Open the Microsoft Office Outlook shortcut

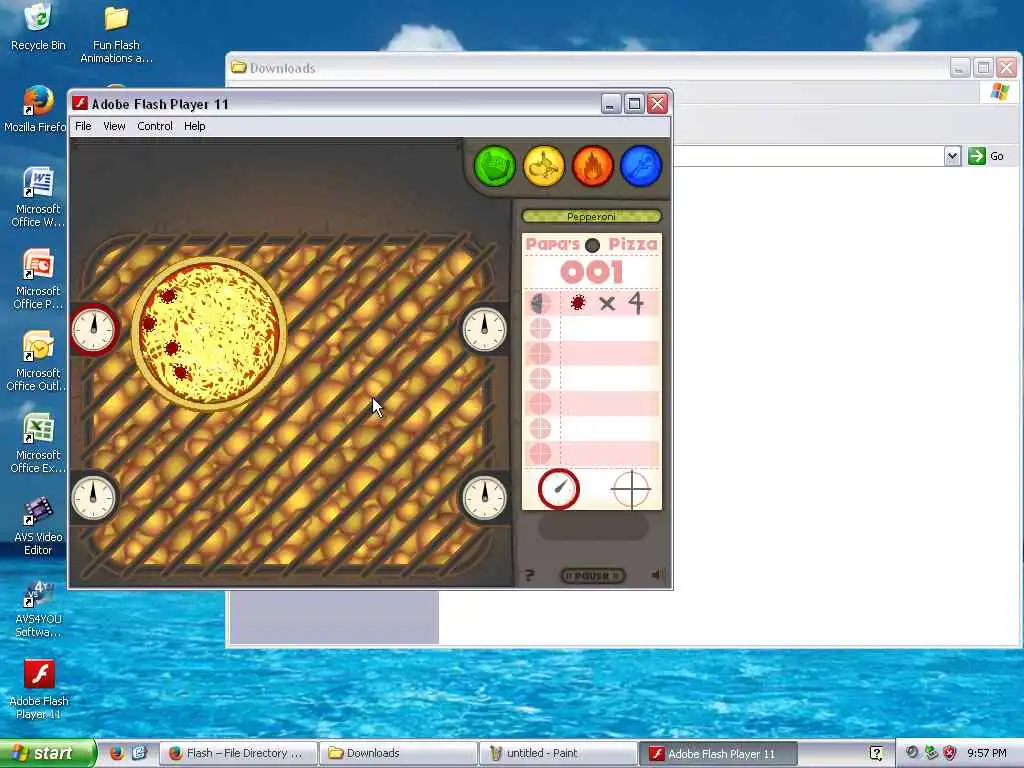37,361
